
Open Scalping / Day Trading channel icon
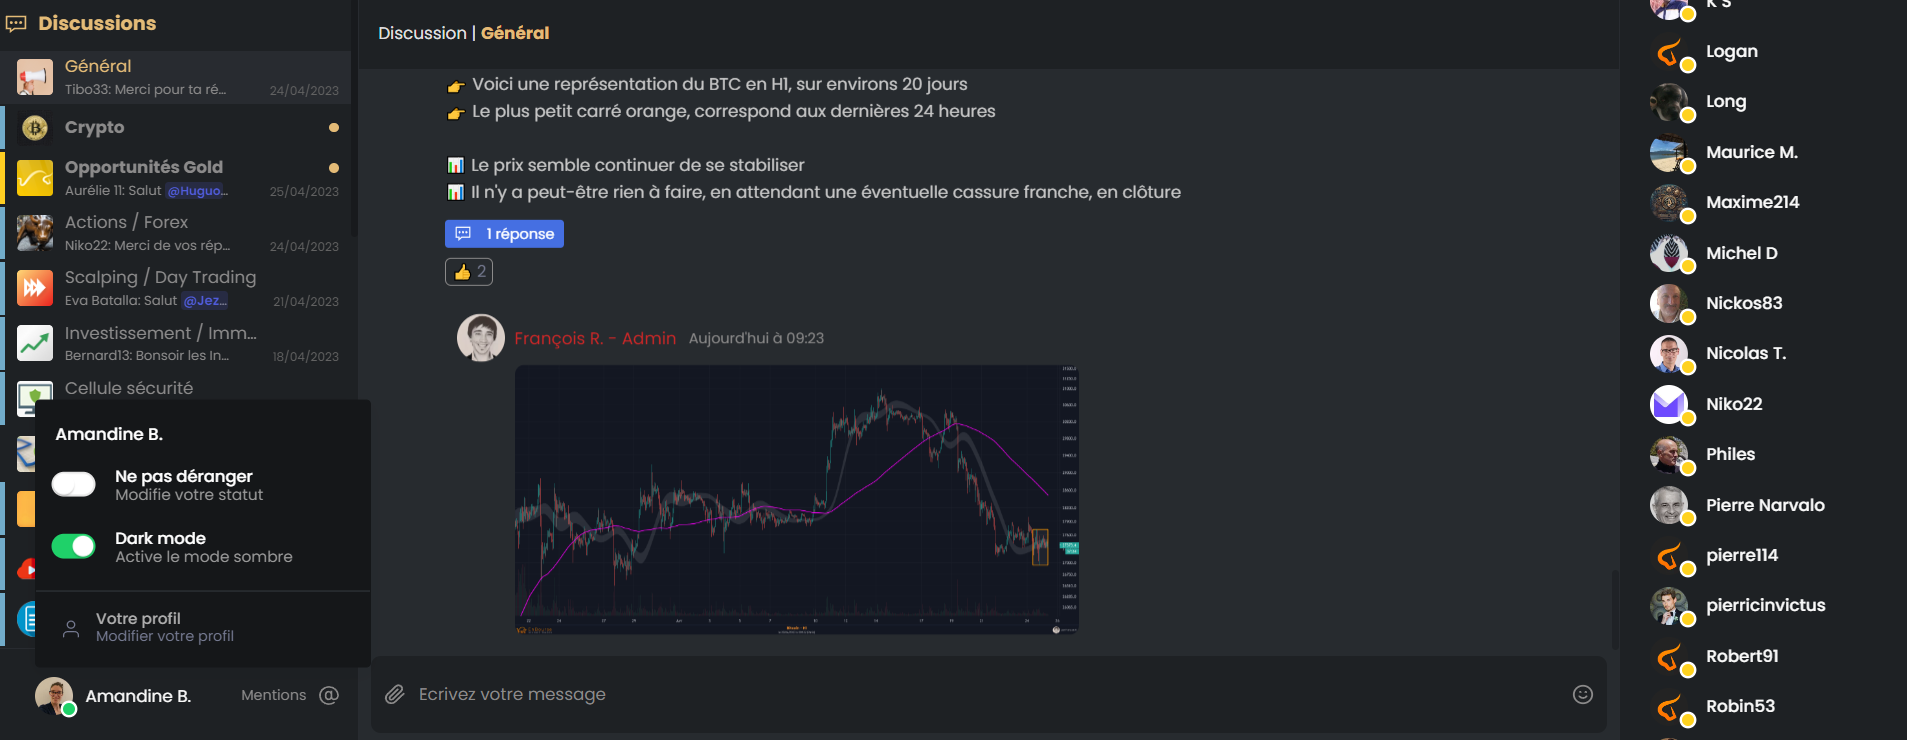click(35, 288)
